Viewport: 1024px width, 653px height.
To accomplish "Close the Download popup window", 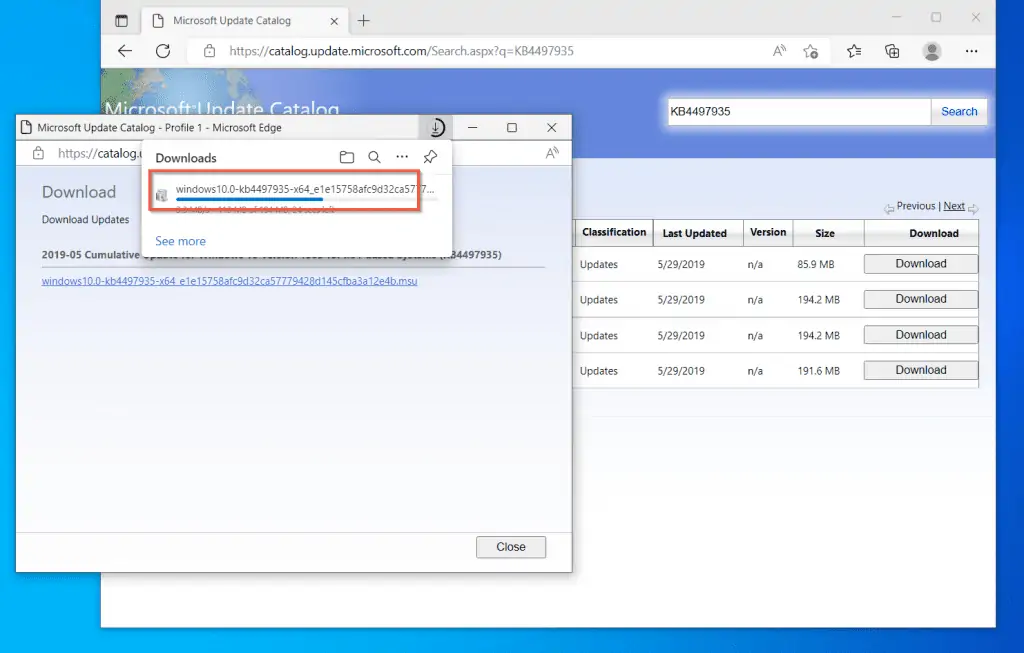I will [x=552, y=127].
